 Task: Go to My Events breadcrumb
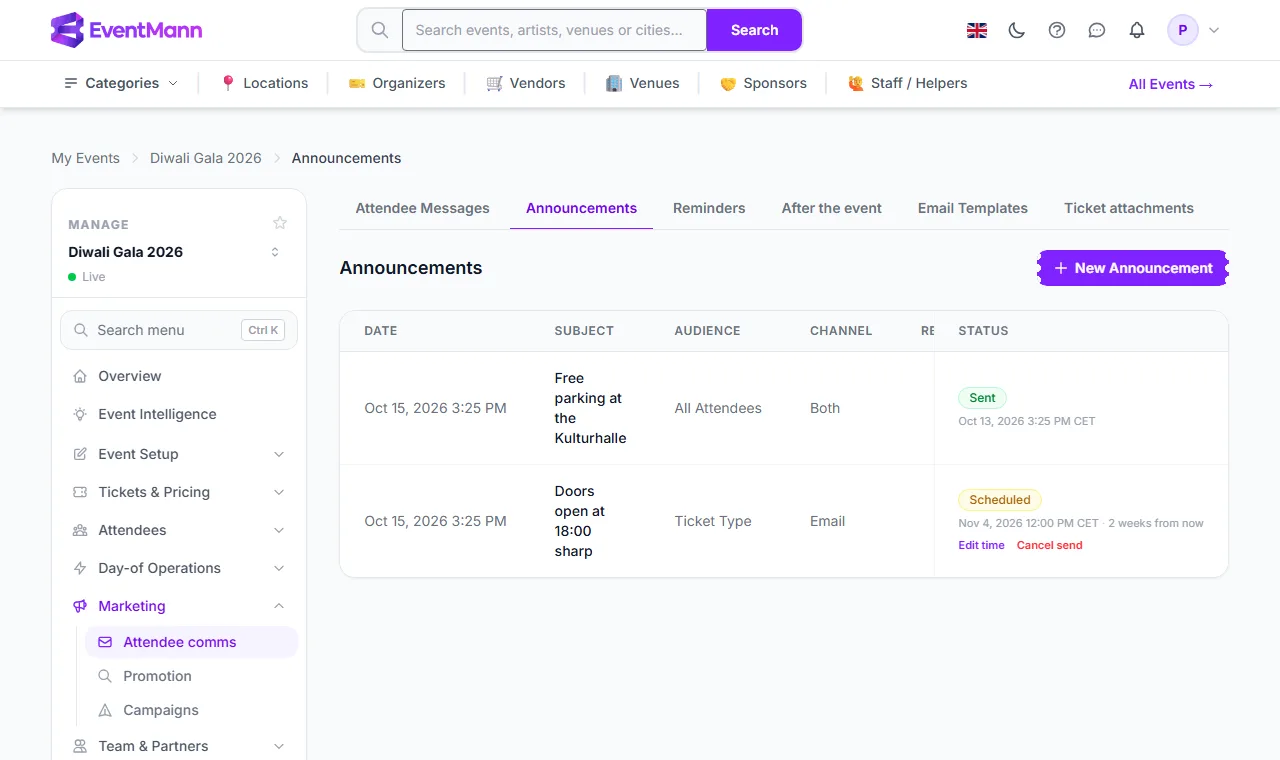point(86,158)
